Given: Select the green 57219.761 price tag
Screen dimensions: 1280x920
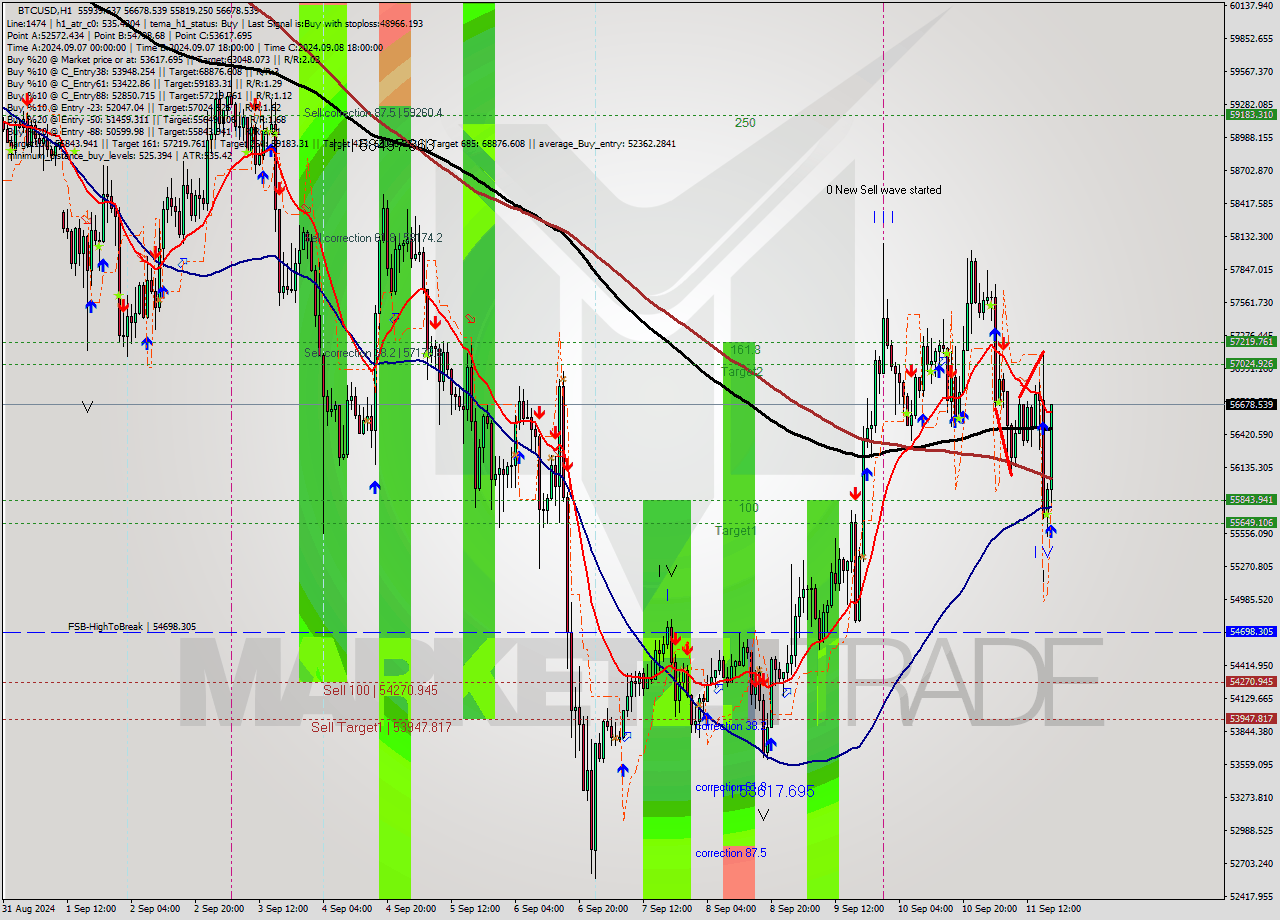Looking at the screenshot, I should click(x=1250, y=342).
